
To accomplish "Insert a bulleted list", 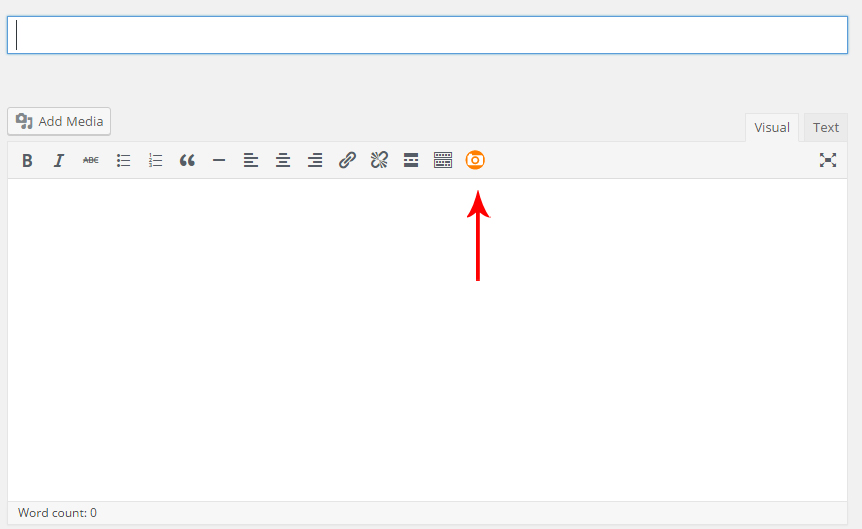I will 123,161.
